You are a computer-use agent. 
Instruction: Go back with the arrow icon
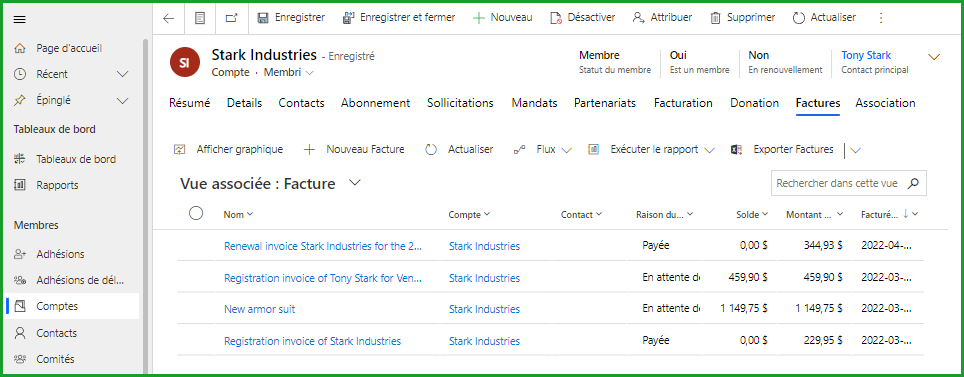168,18
